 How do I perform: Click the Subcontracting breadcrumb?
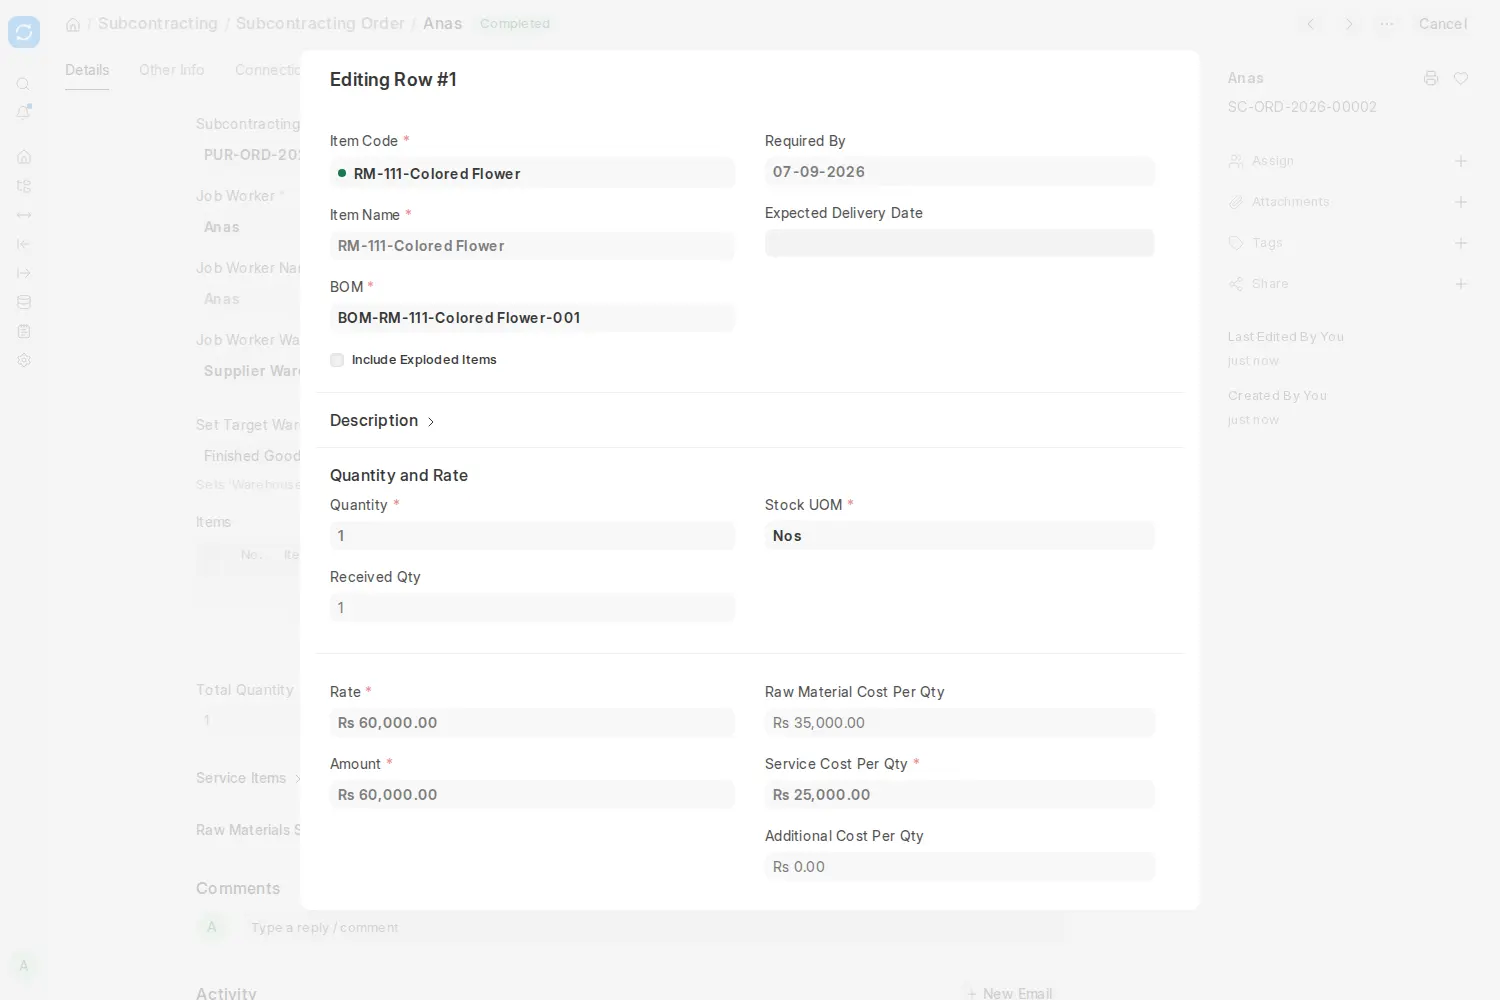pyautogui.click(x=158, y=24)
